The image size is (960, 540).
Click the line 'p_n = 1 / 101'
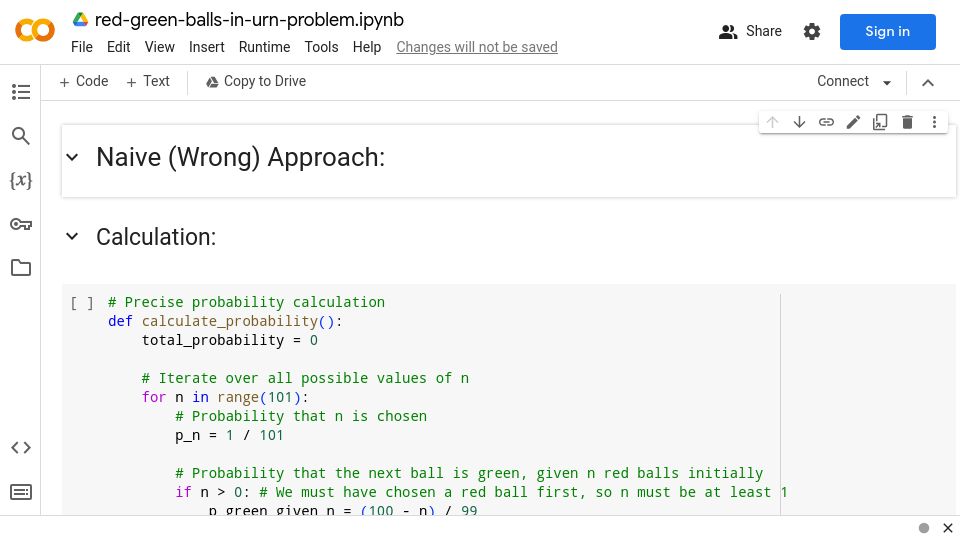[229, 435]
